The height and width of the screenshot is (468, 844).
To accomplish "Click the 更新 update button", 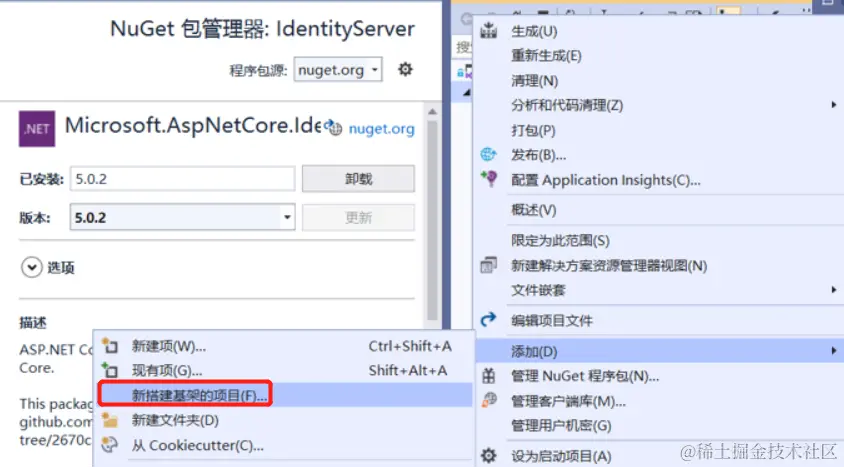I will pyautogui.click(x=358, y=217).
